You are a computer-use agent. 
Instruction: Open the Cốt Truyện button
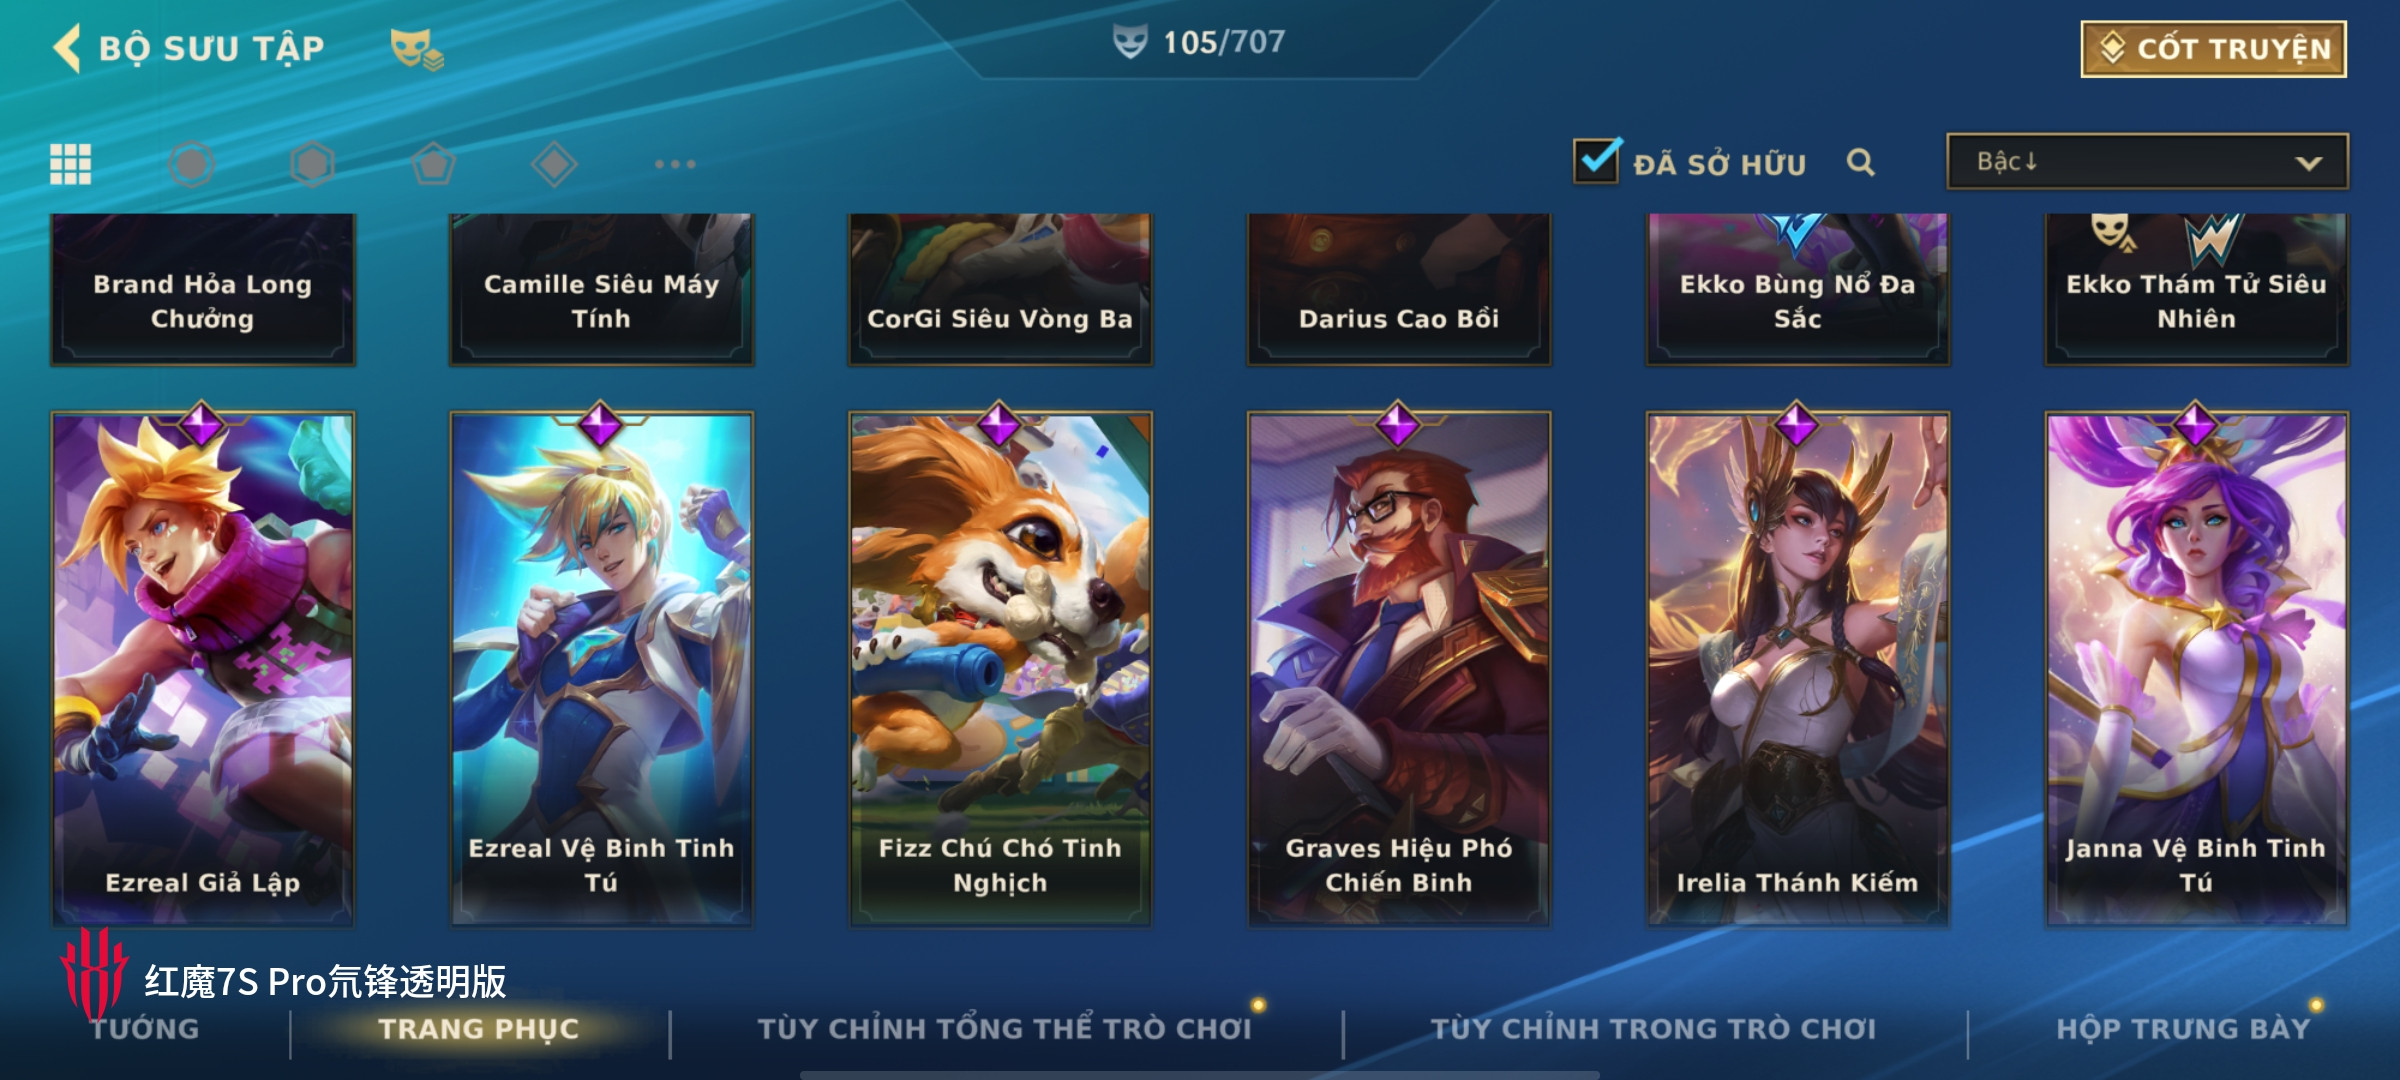[2214, 49]
